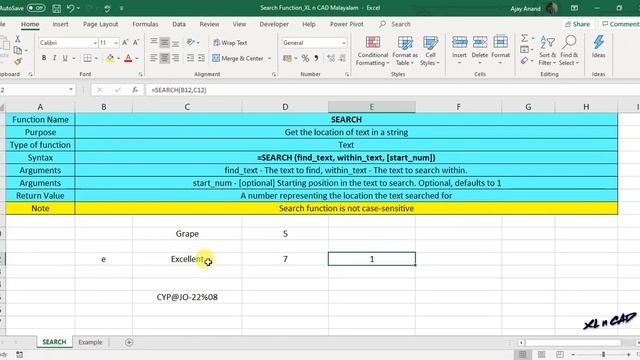Screen dimensions: 640x360
Task: Toggle the Center horizontal alignment
Action: tap(164, 58)
